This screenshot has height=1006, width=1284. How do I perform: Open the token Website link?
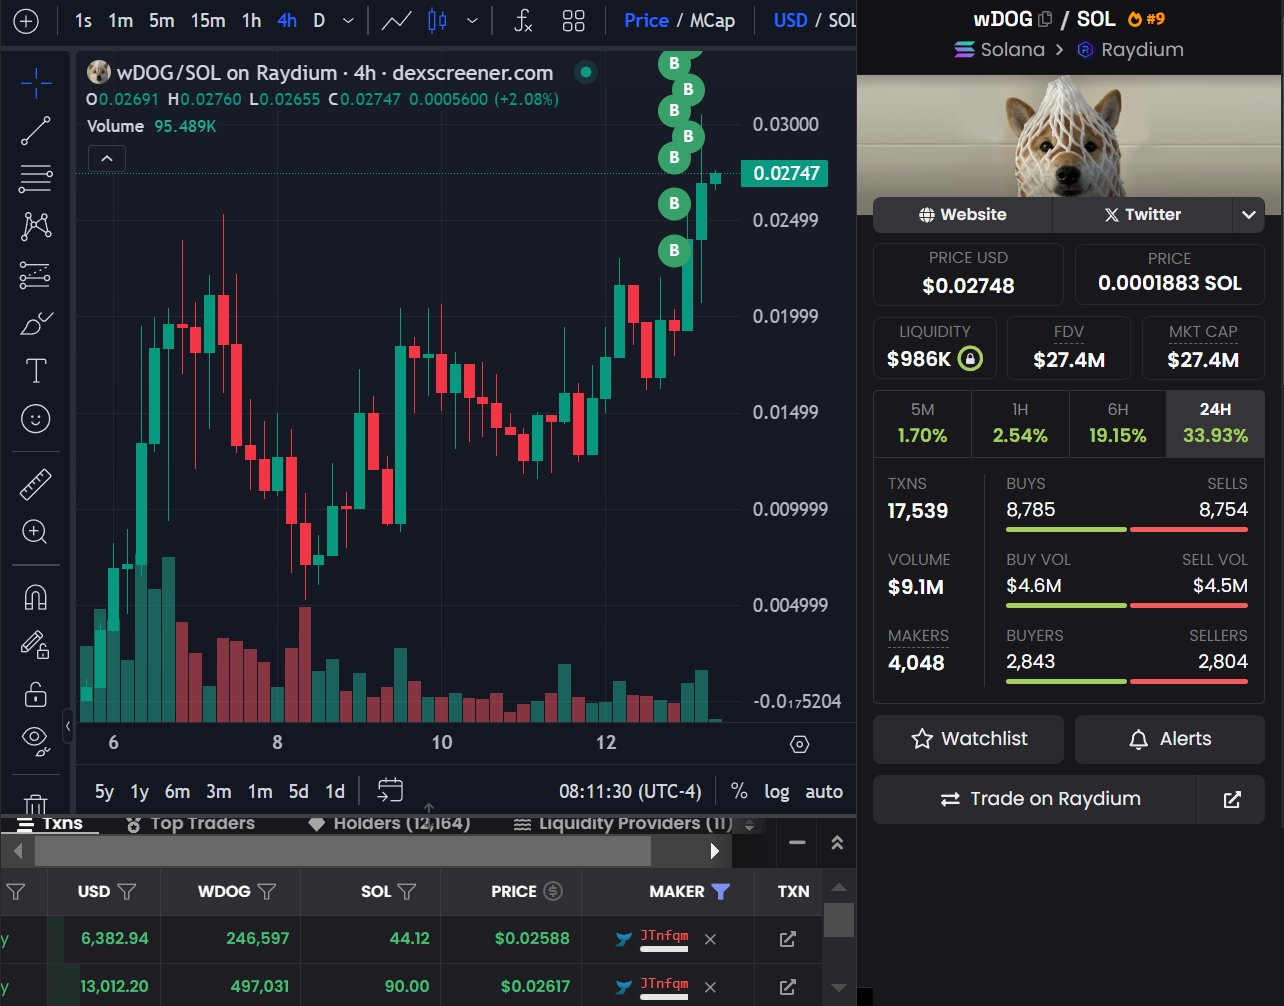click(x=962, y=214)
